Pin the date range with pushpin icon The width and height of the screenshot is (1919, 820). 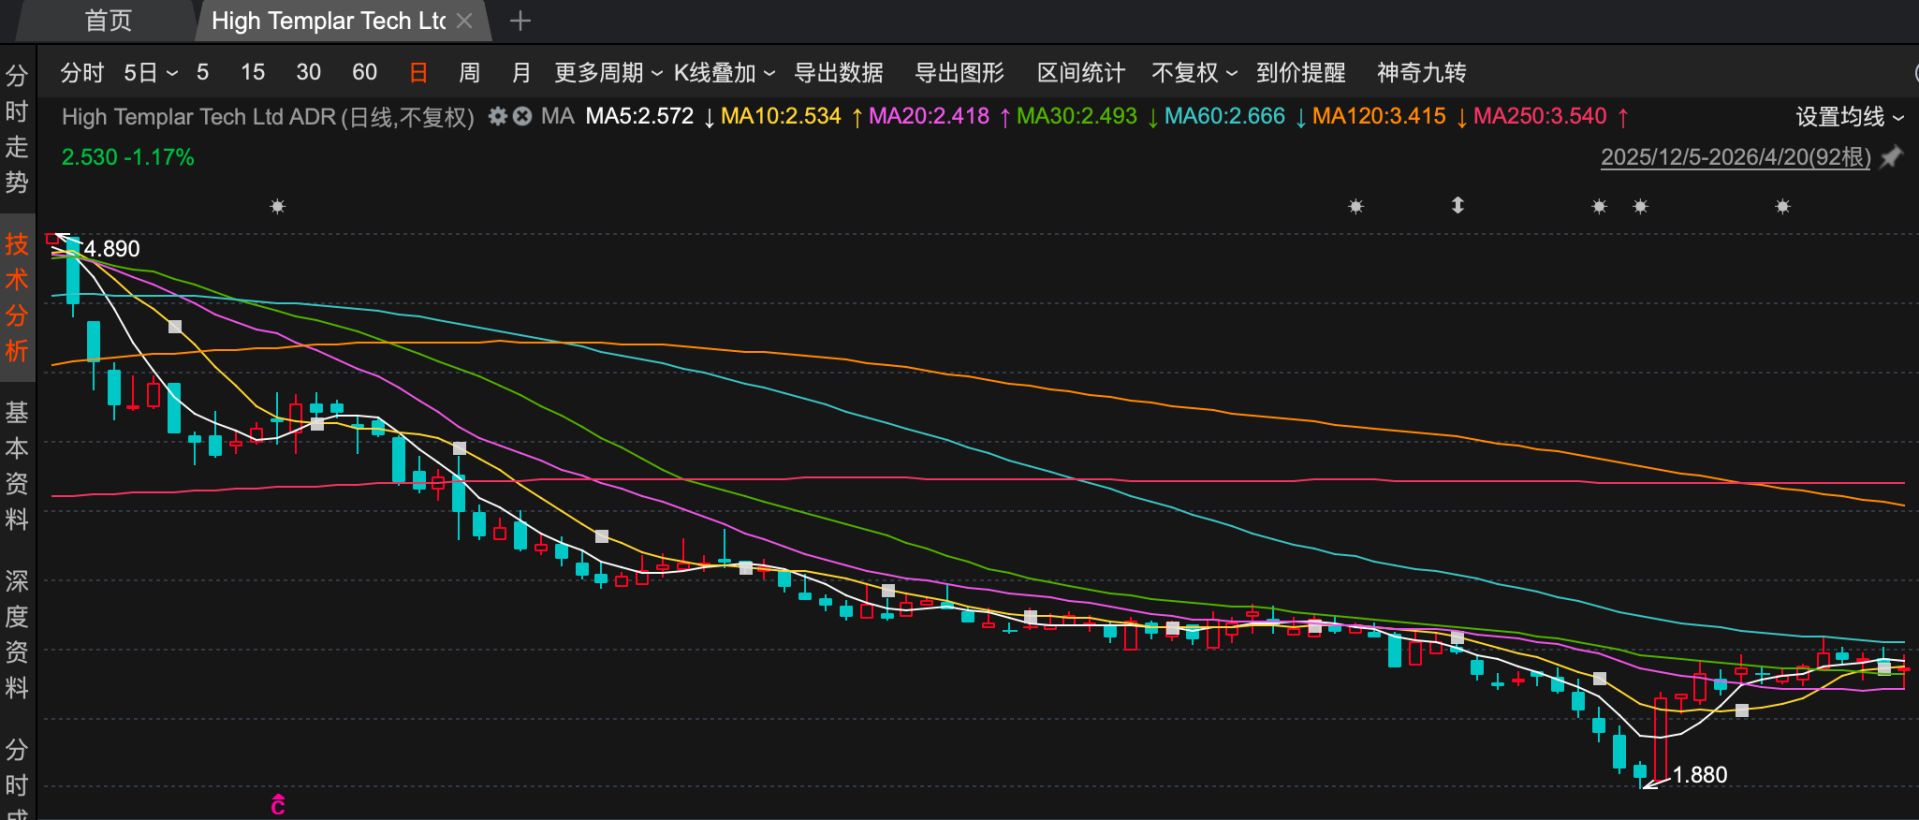1890,158
